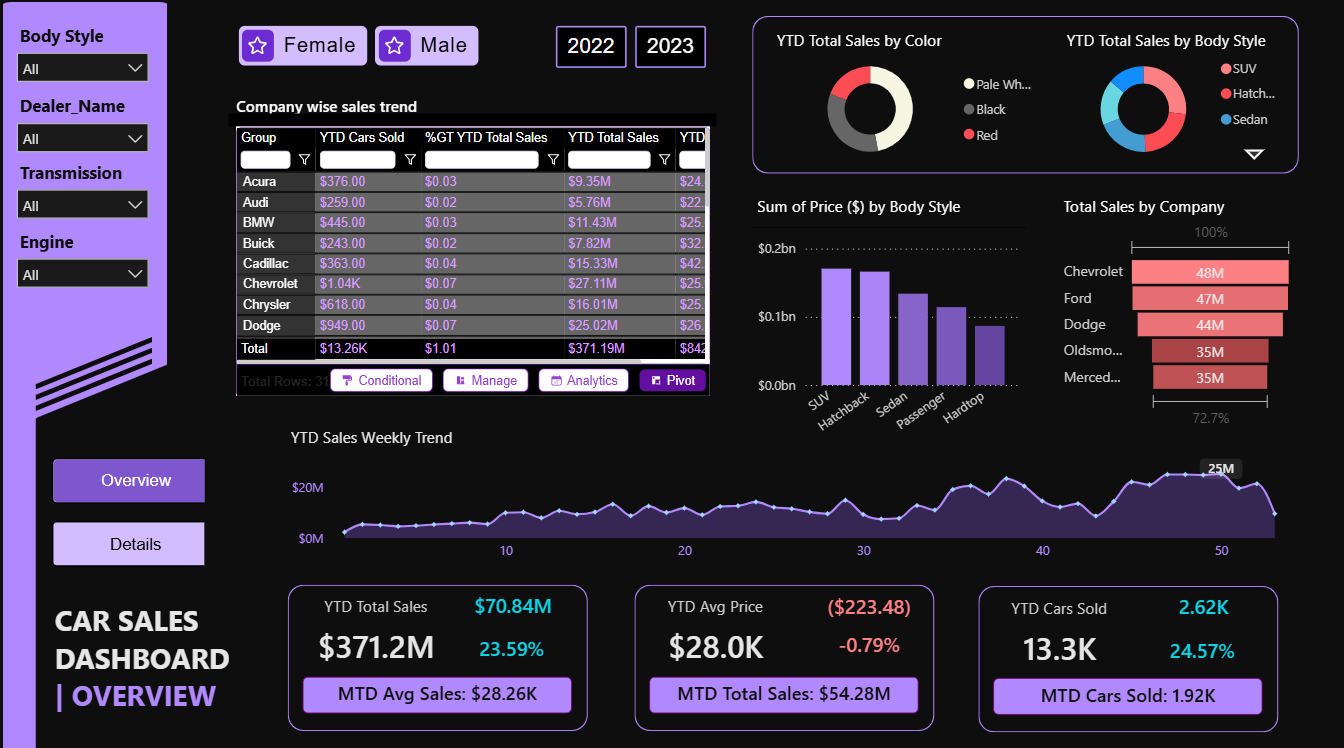Switch to the Overview page
Image resolution: width=1344 pixels, height=748 pixels.
[x=129, y=480]
